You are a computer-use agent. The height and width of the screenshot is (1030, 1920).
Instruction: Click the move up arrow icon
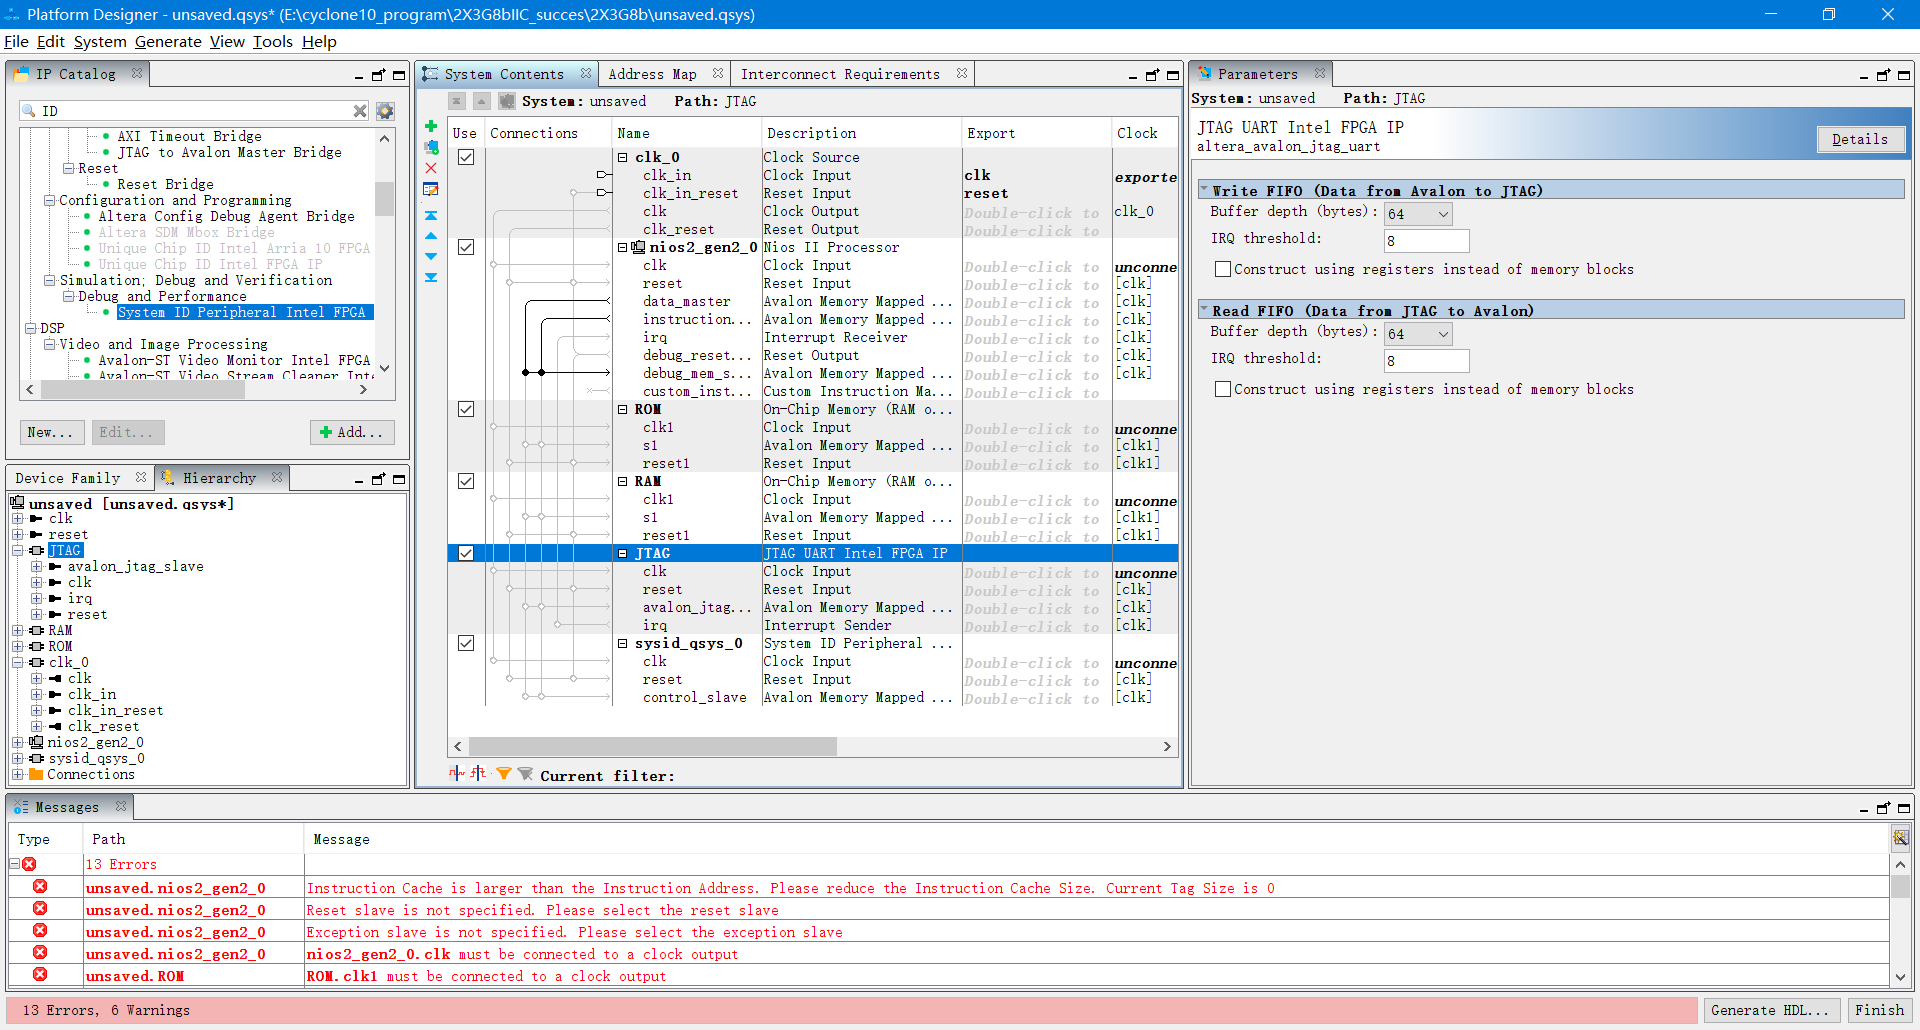pos(431,236)
